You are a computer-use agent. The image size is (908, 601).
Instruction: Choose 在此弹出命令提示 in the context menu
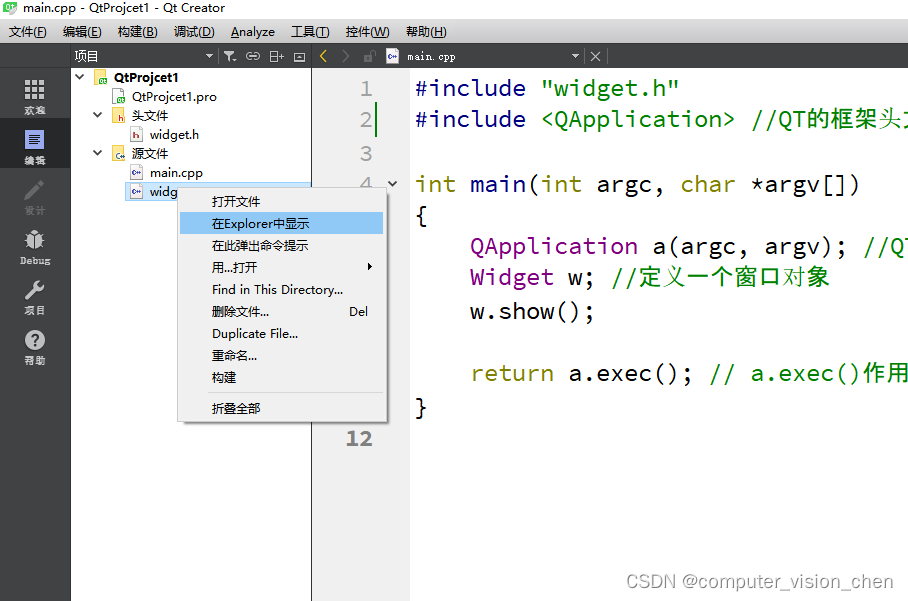pos(281,245)
